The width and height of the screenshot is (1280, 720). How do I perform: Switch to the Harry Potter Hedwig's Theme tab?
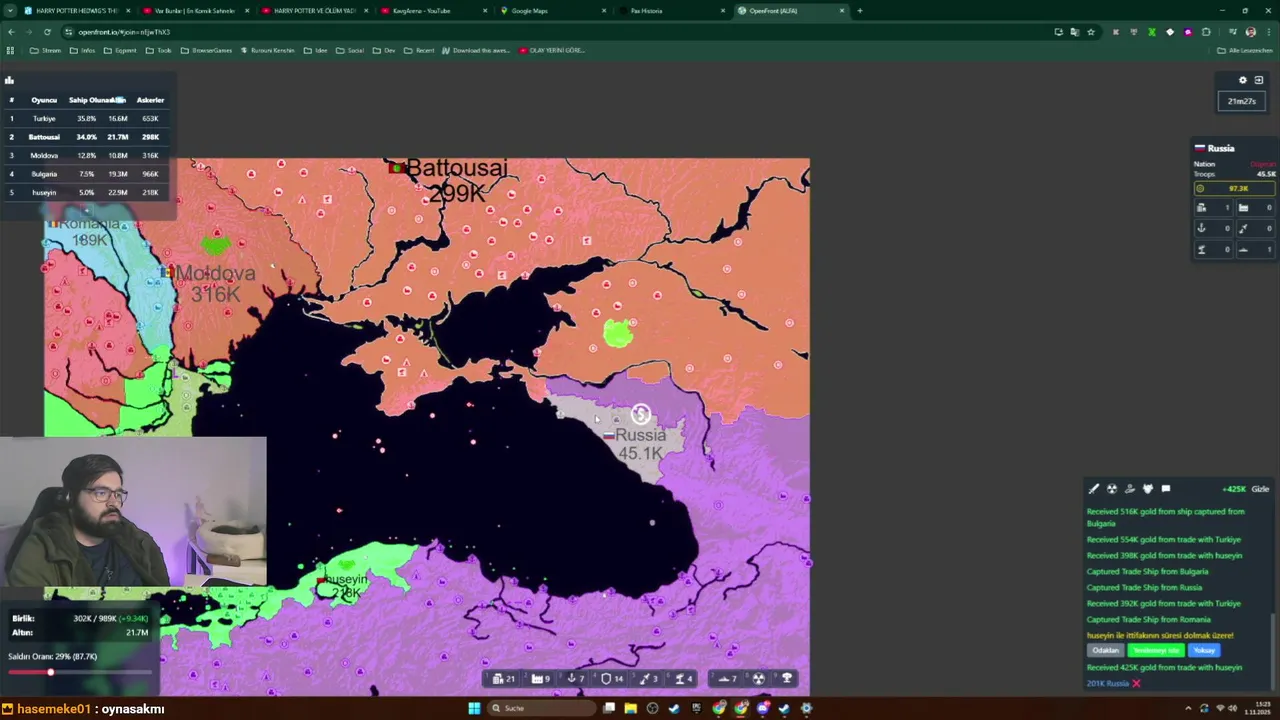coord(76,10)
